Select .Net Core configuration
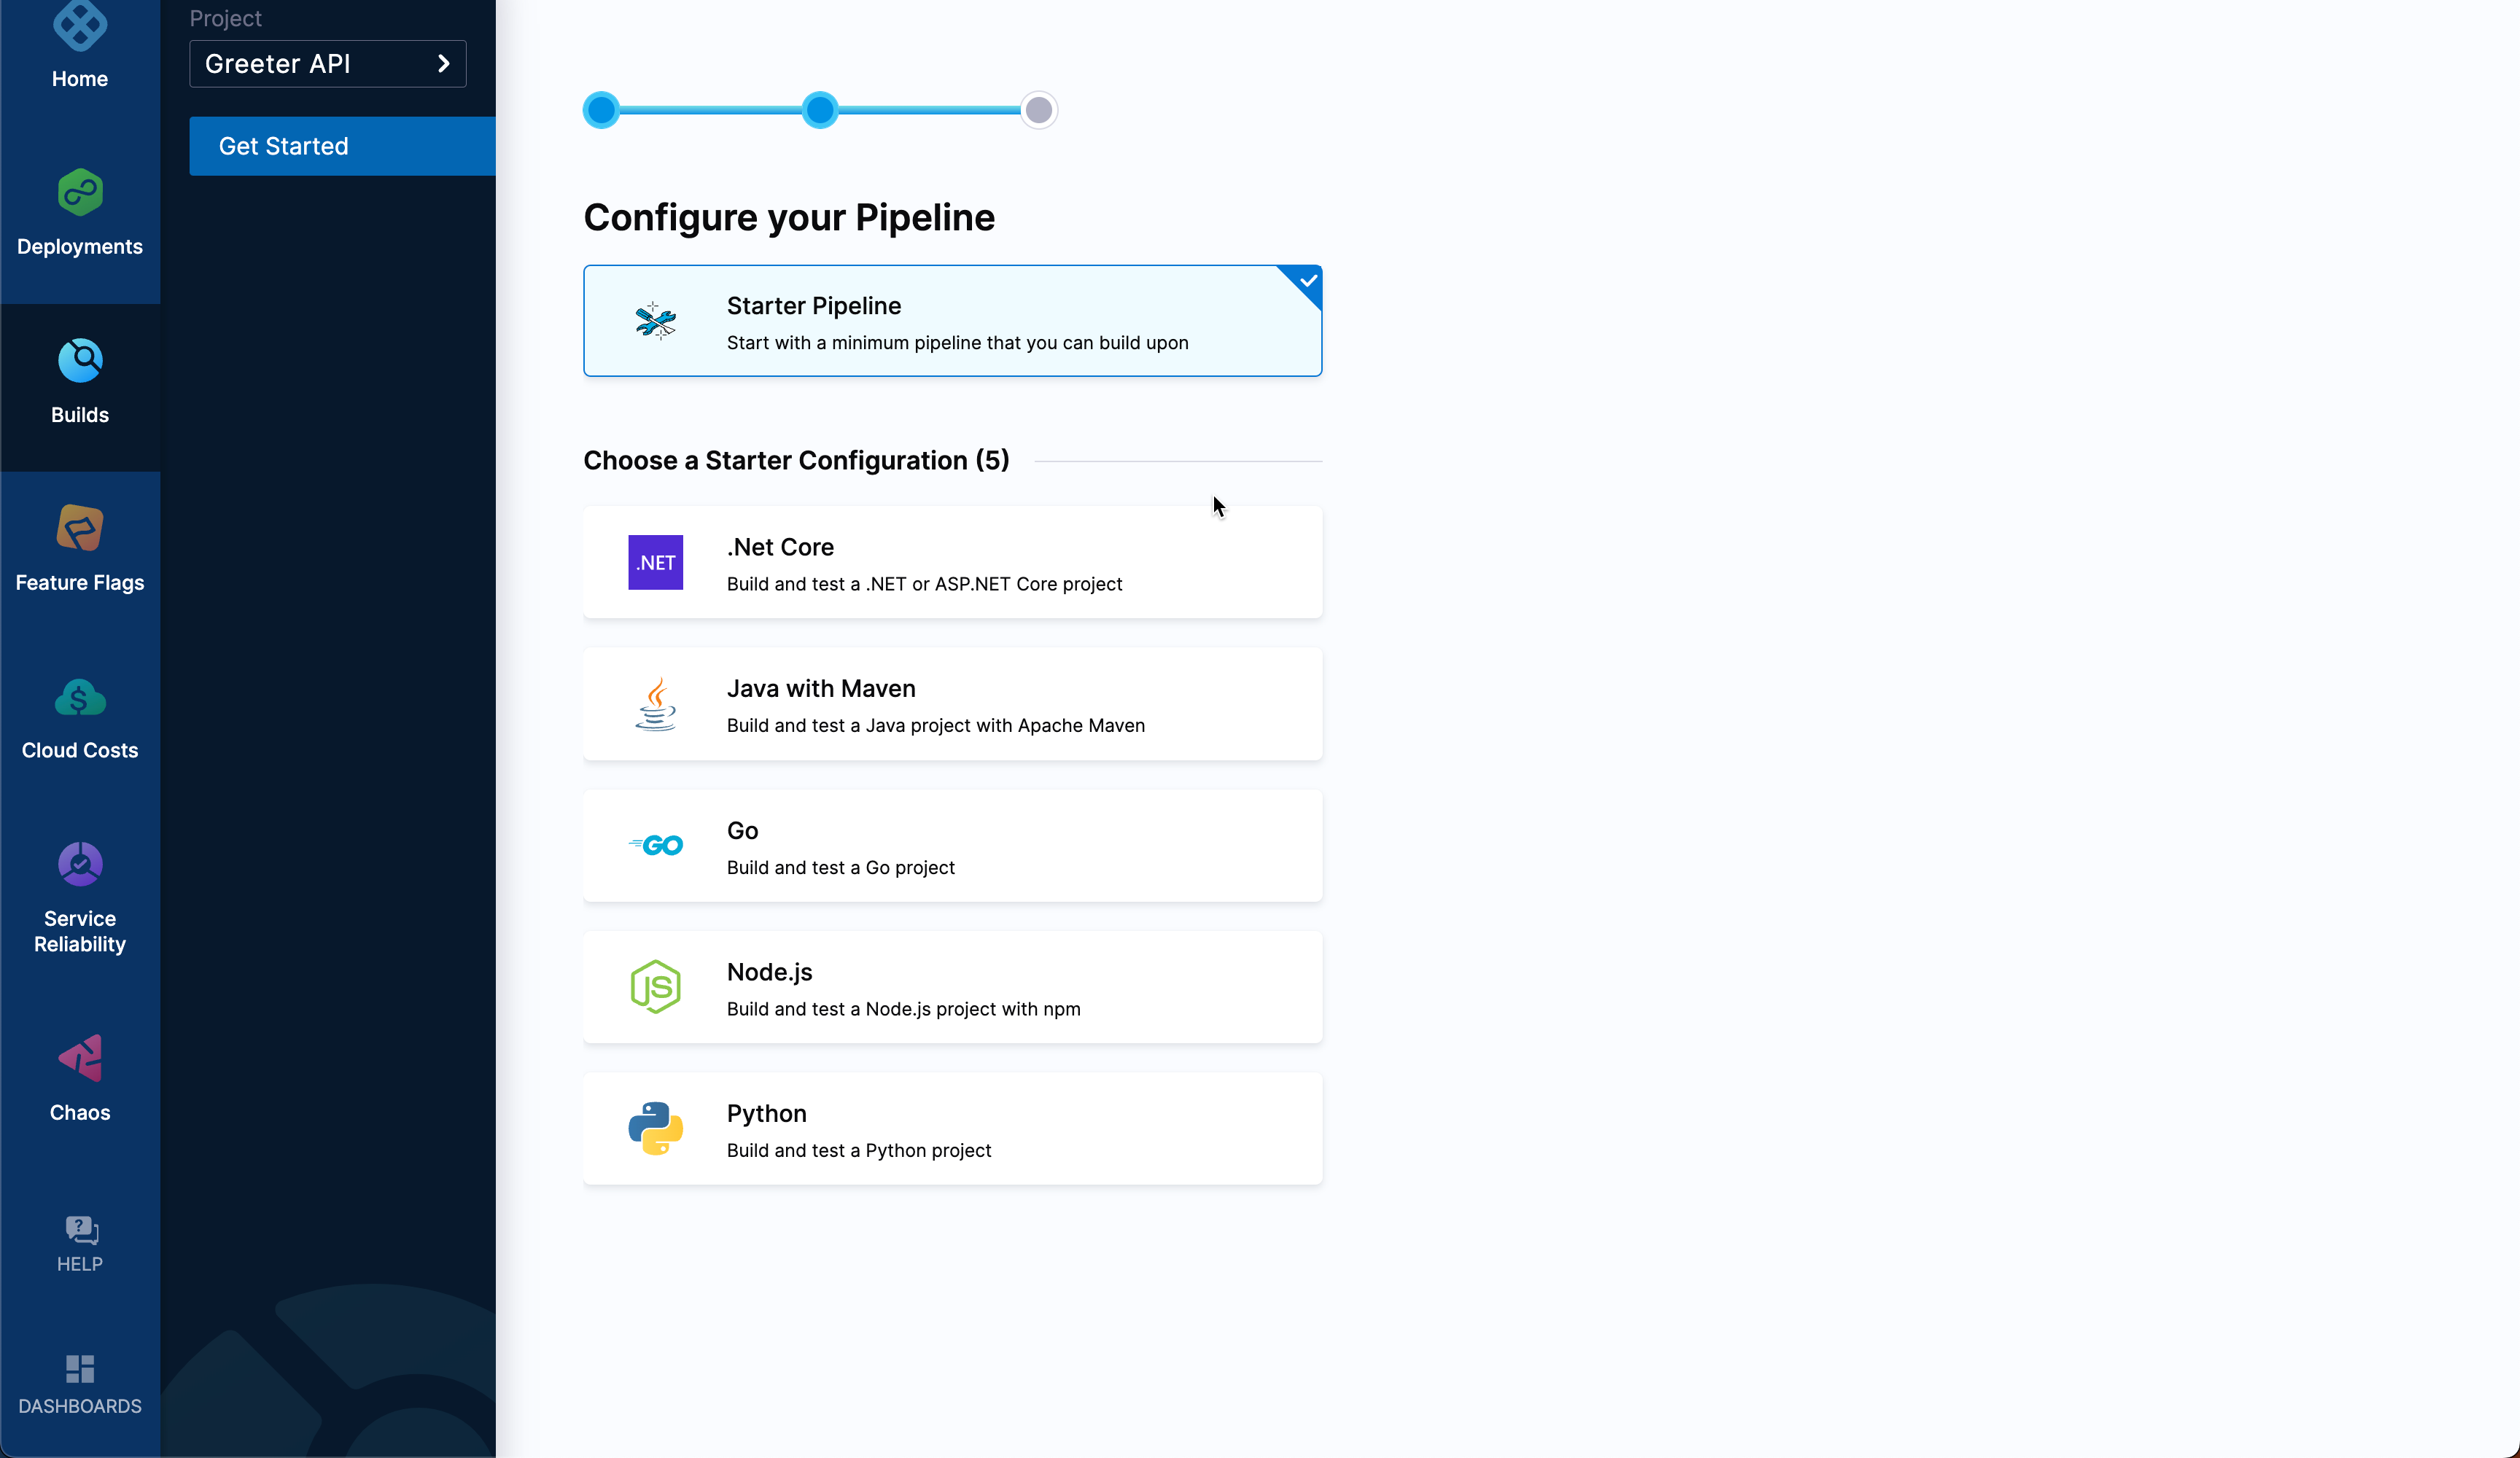 pyautogui.click(x=953, y=562)
